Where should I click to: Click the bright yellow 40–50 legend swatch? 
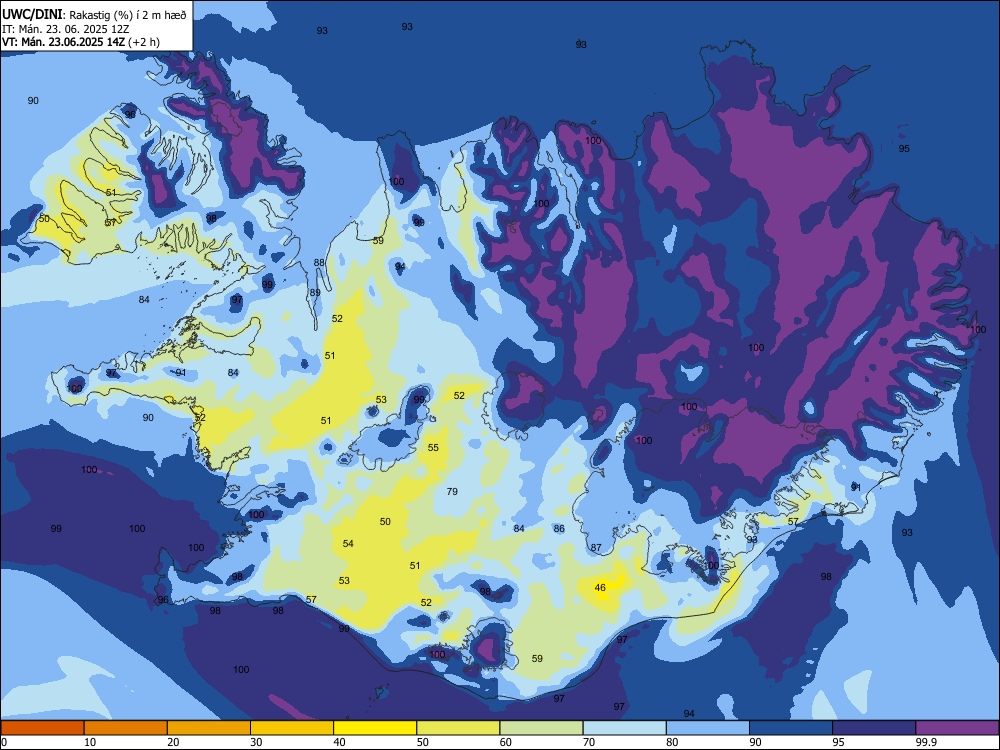click(375, 728)
